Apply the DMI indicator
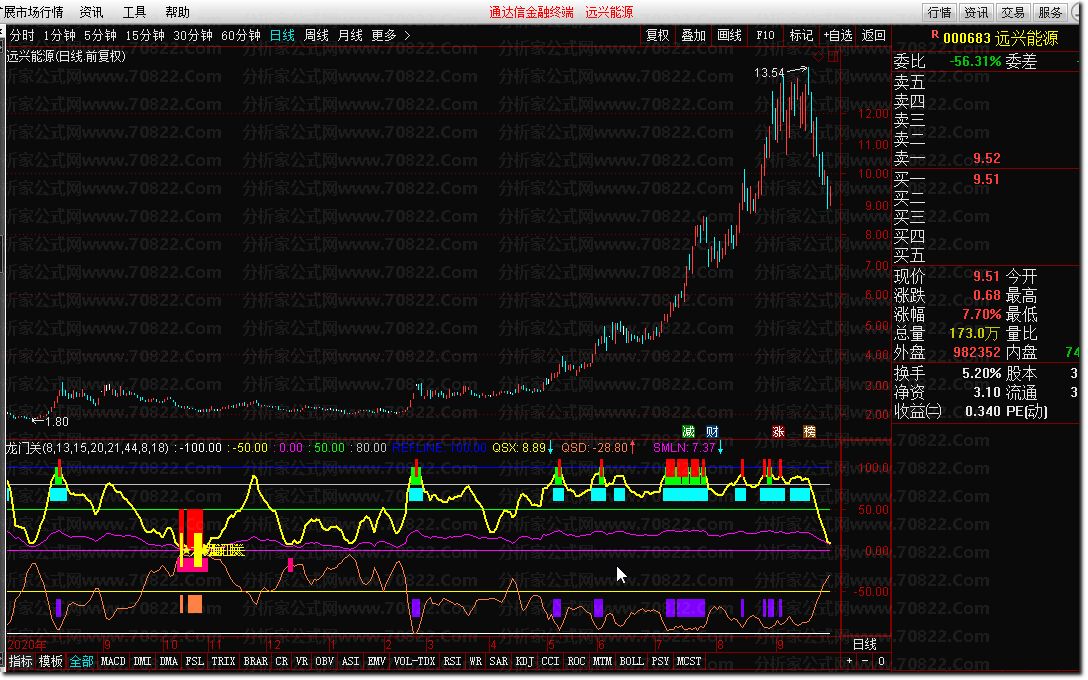Screen dimensions: 1088x680 (x=142, y=661)
